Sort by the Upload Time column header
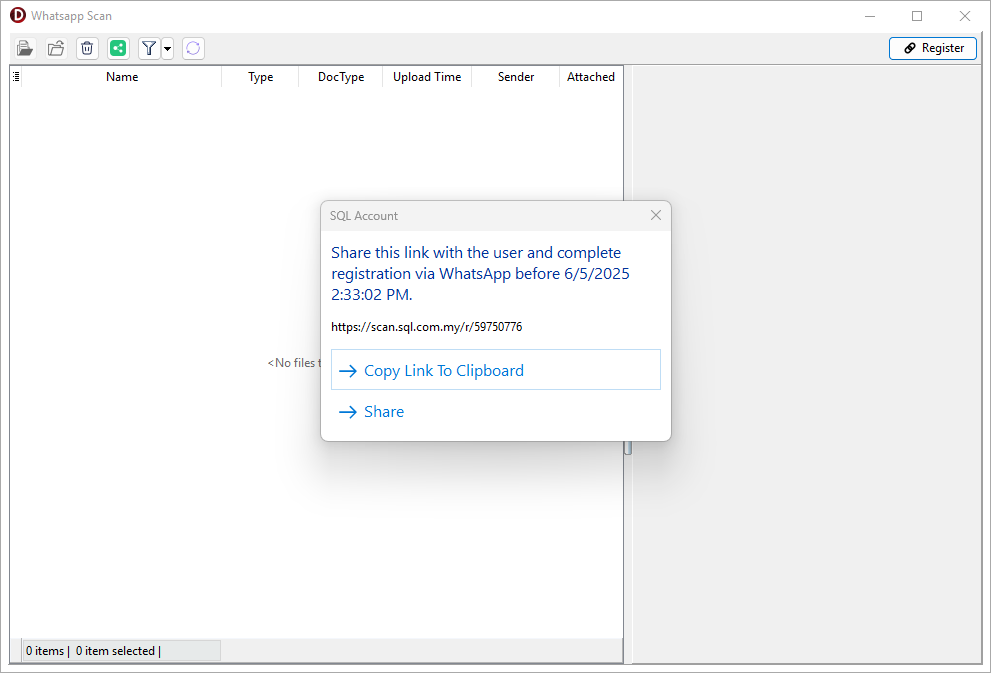Image resolution: width=991 pixels, height=673 pixels. click(427, 77)
